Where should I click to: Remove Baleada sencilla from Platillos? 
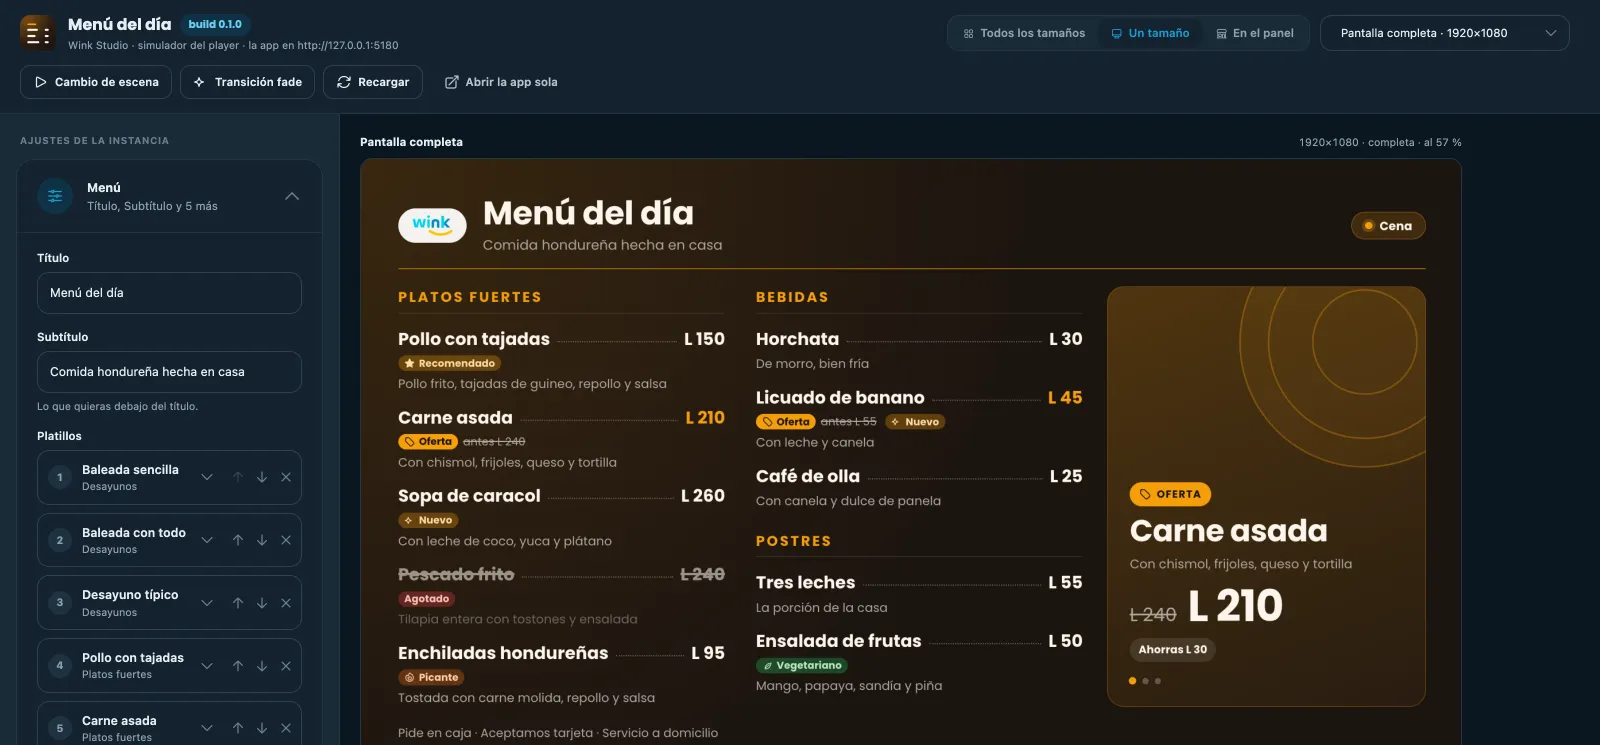(286, 478)
